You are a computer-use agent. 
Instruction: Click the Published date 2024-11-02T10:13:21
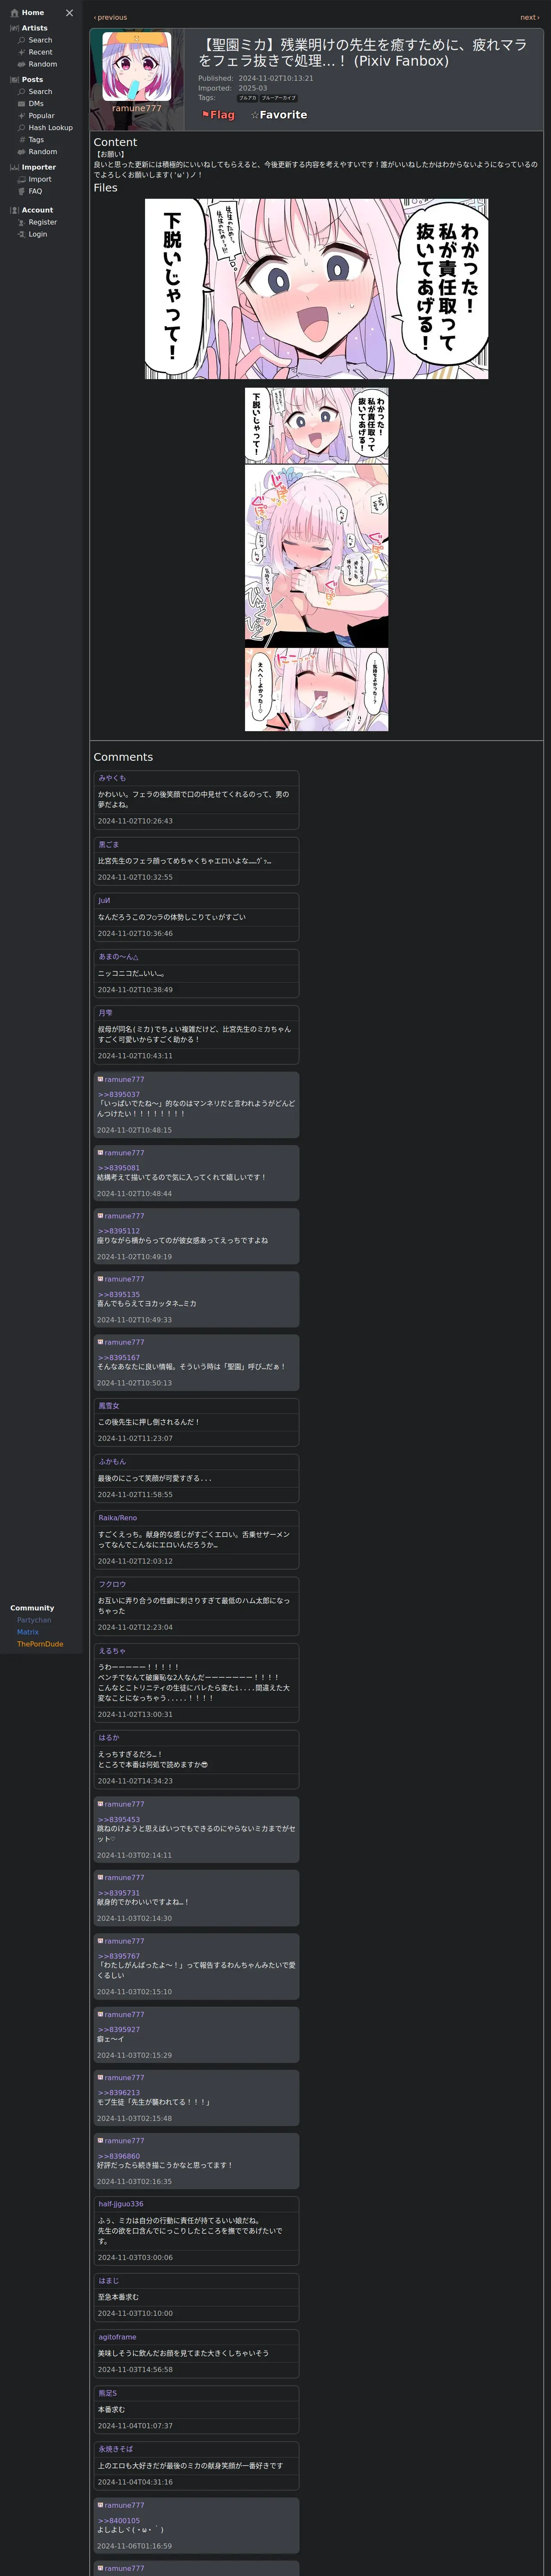coord(276,78)
